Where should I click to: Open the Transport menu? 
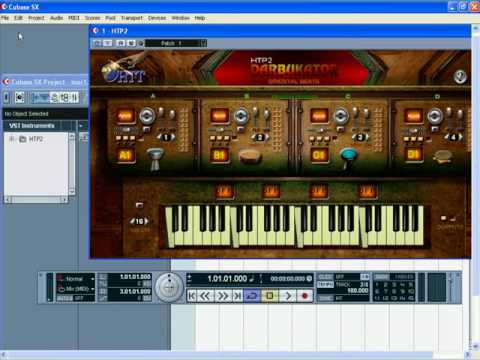pos(131,18)
